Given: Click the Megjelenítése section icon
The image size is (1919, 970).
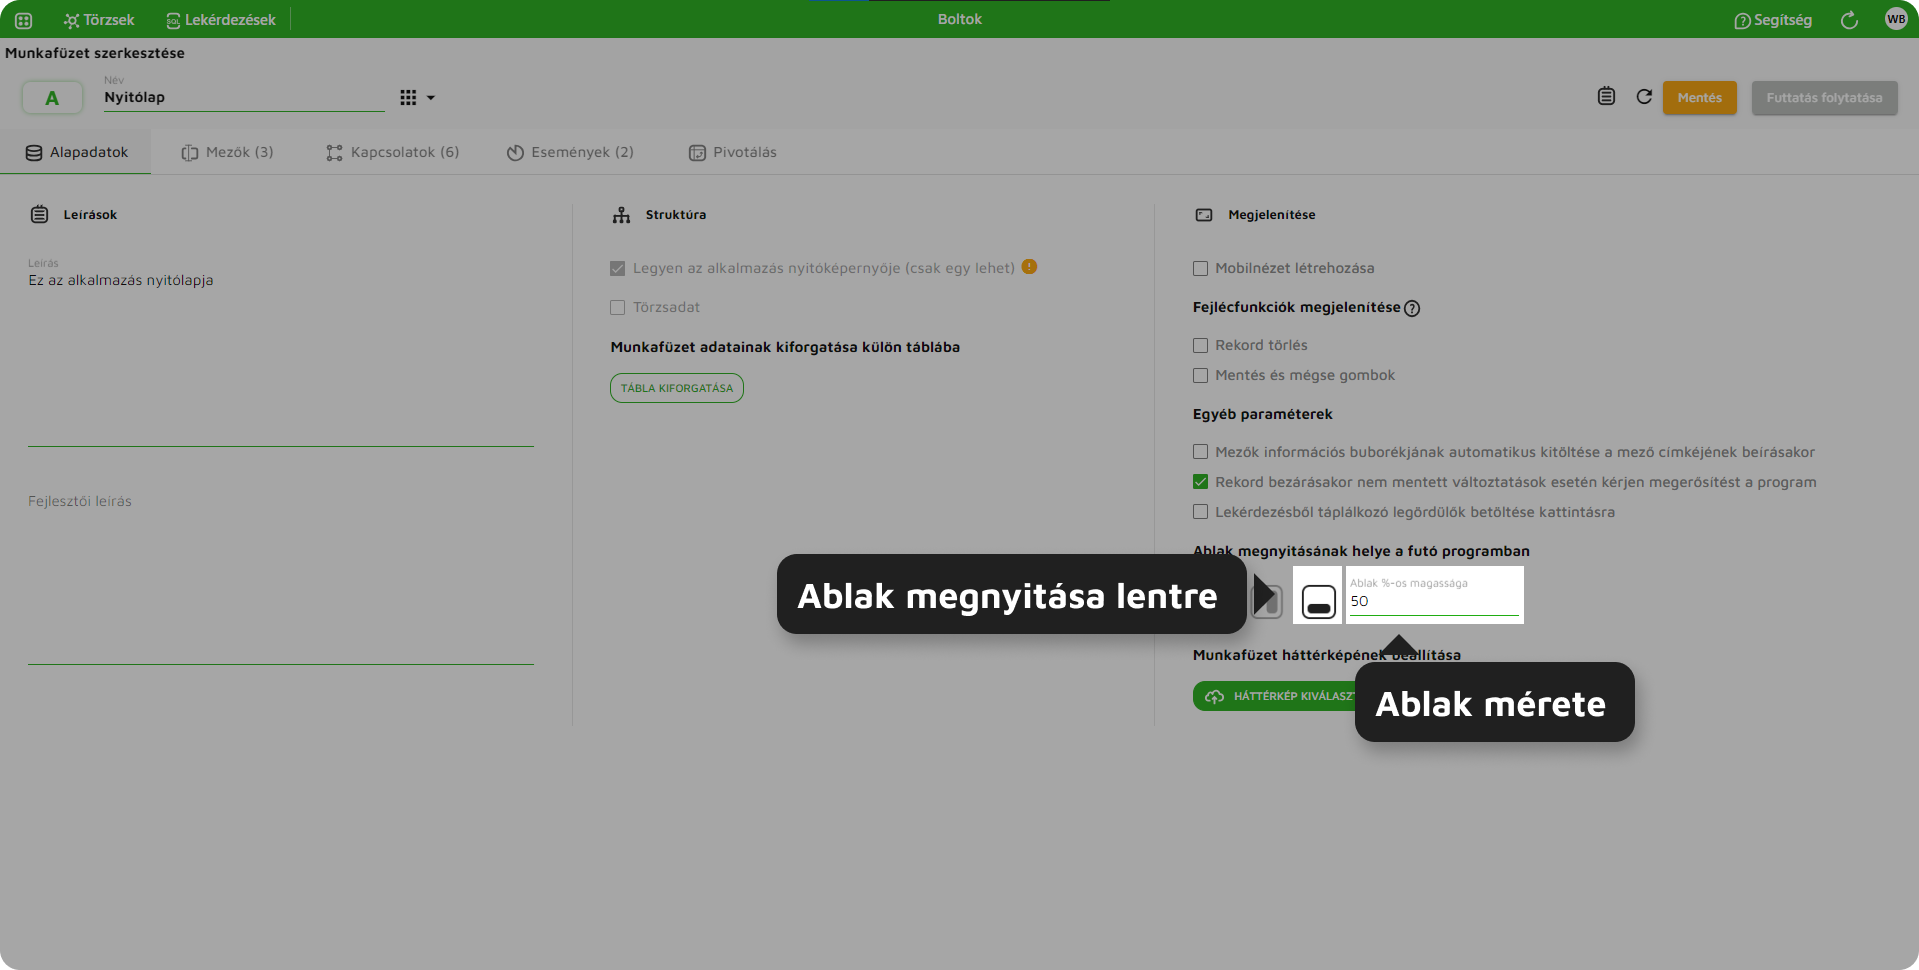Looking at the screenshot, I should click(x=1204, y=215).
